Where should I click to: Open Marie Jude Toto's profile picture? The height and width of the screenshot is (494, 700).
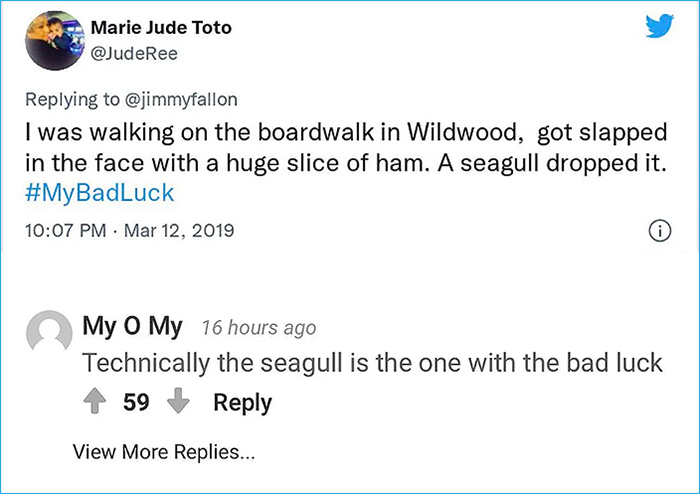52,40
